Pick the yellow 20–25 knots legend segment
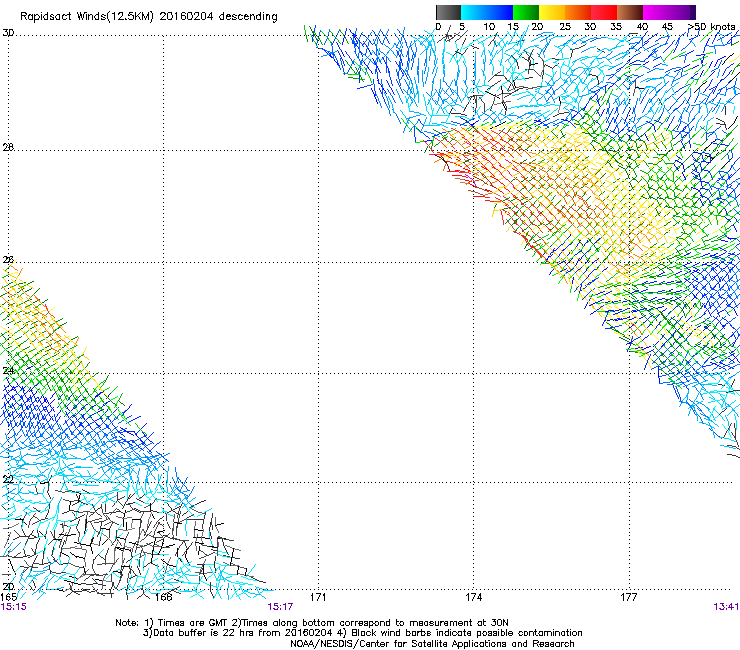This screenshot has width=740, height=650. [552, 12]
